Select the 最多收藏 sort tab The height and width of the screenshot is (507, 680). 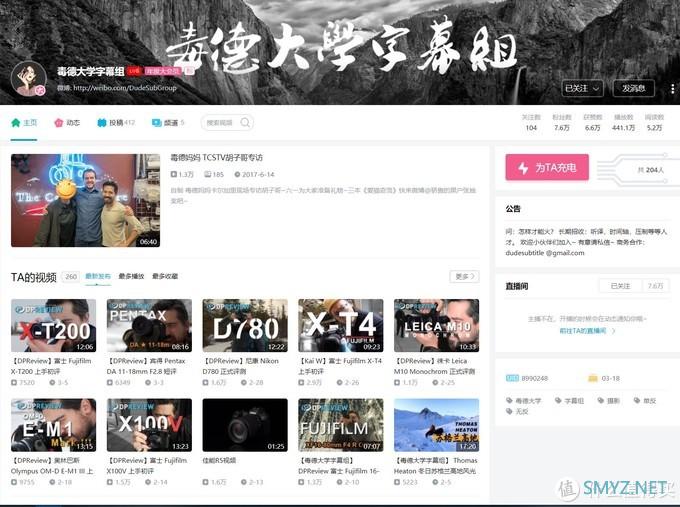(165, 276)
